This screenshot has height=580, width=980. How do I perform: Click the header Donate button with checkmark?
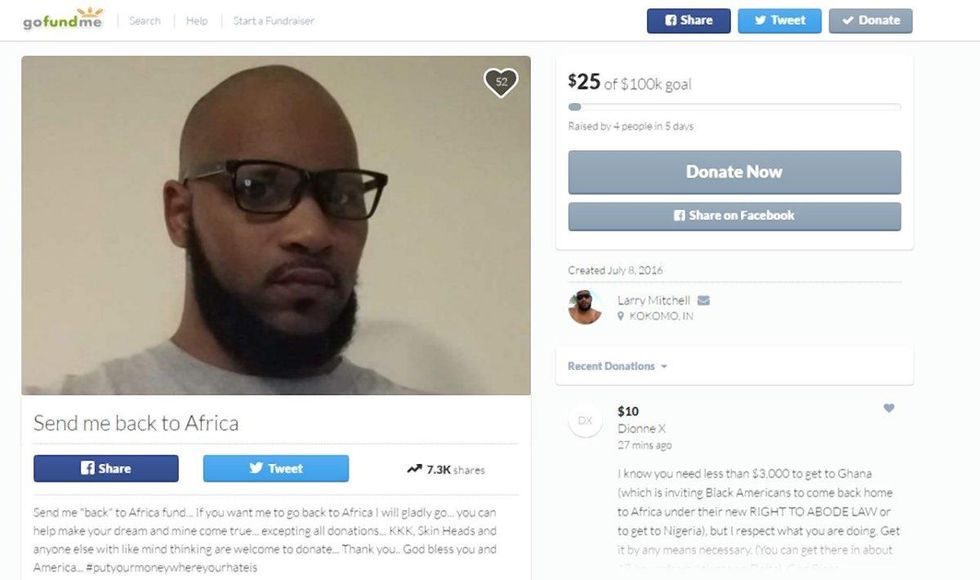(871, 21)
